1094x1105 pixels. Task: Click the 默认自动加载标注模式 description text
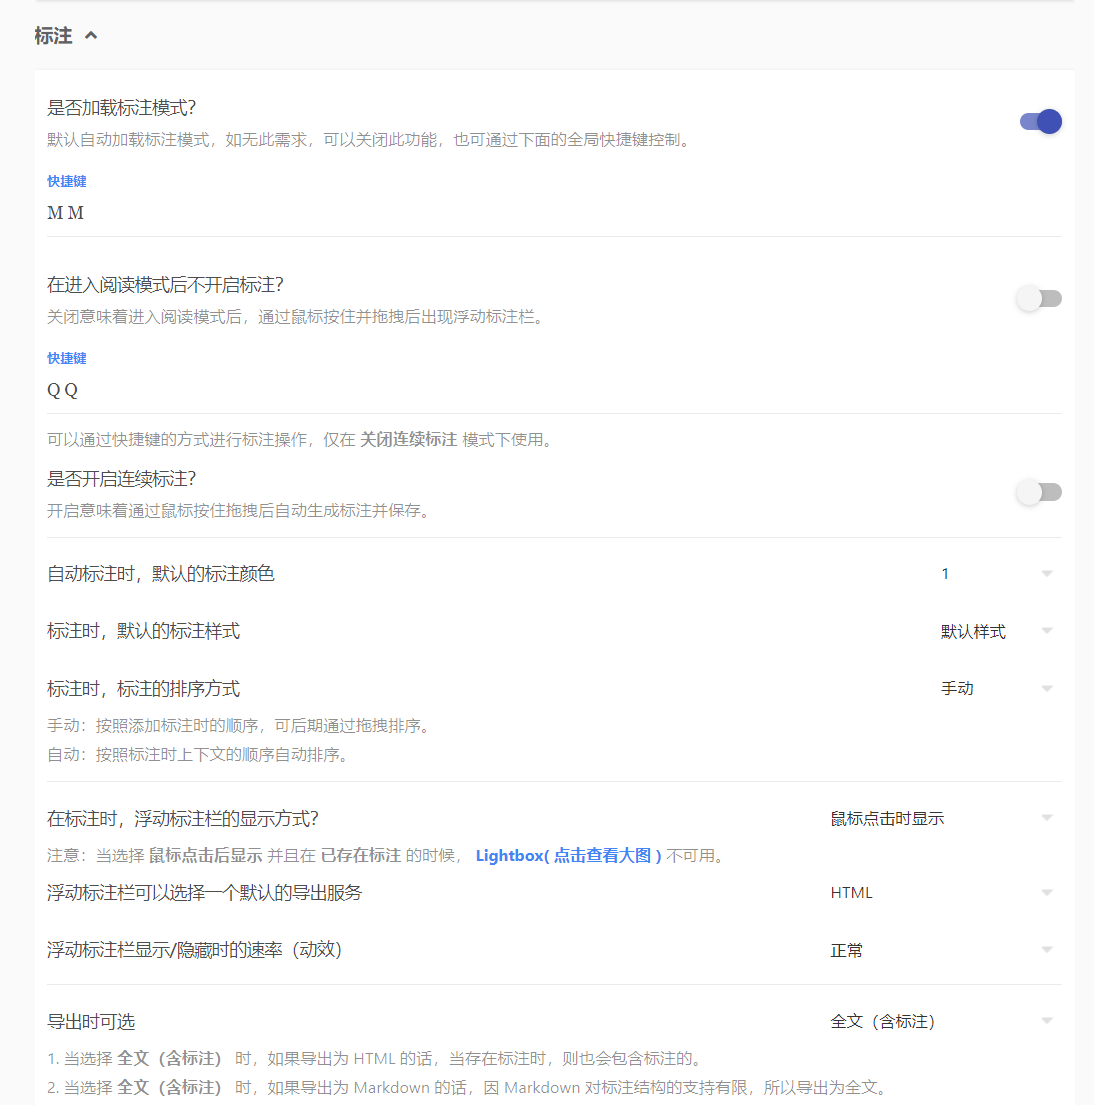[371, 140]
